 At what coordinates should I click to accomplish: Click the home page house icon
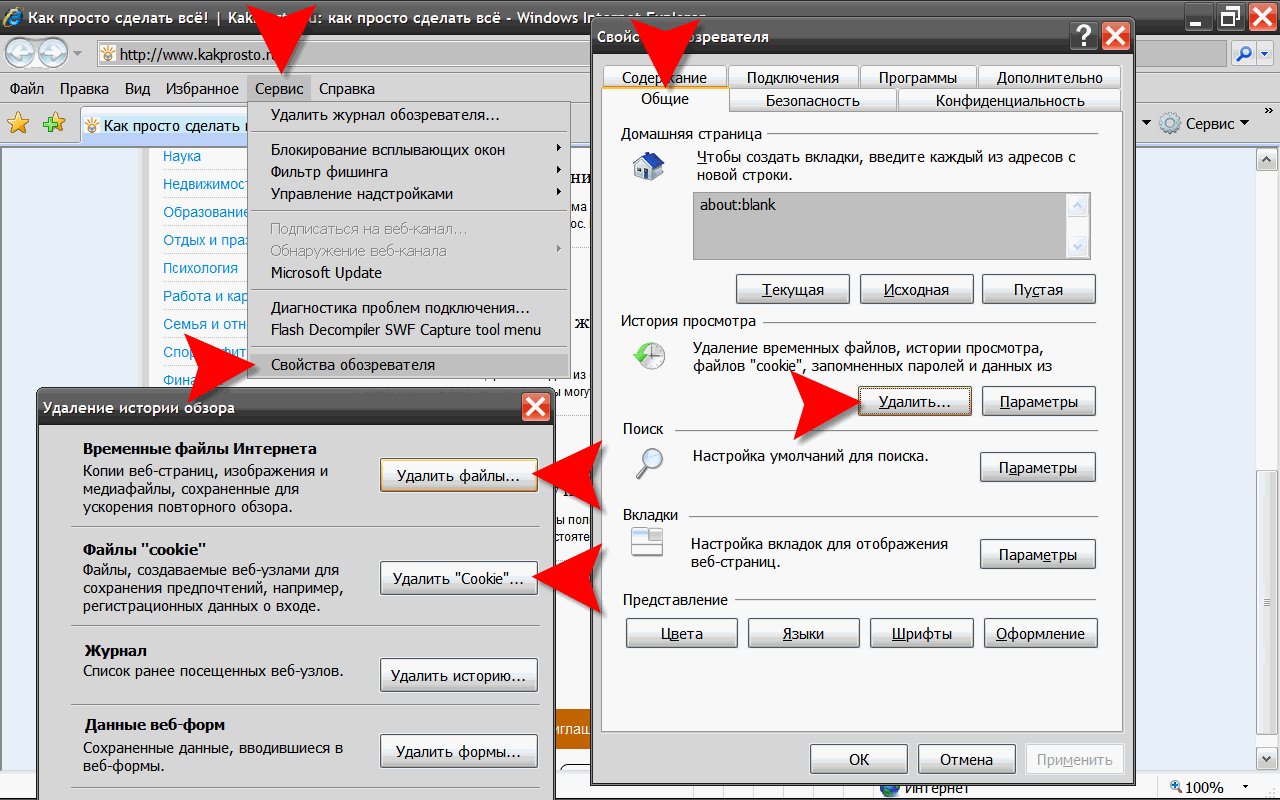[x=649, y=164]
